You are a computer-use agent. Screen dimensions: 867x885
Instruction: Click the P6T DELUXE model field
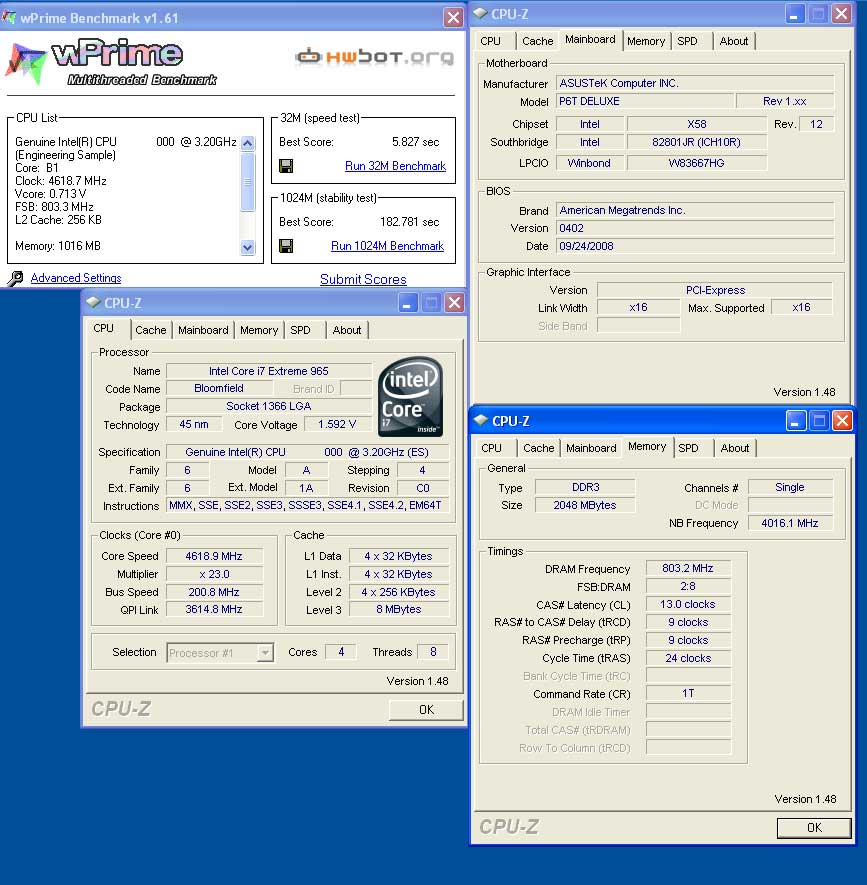tap(645, 101)
